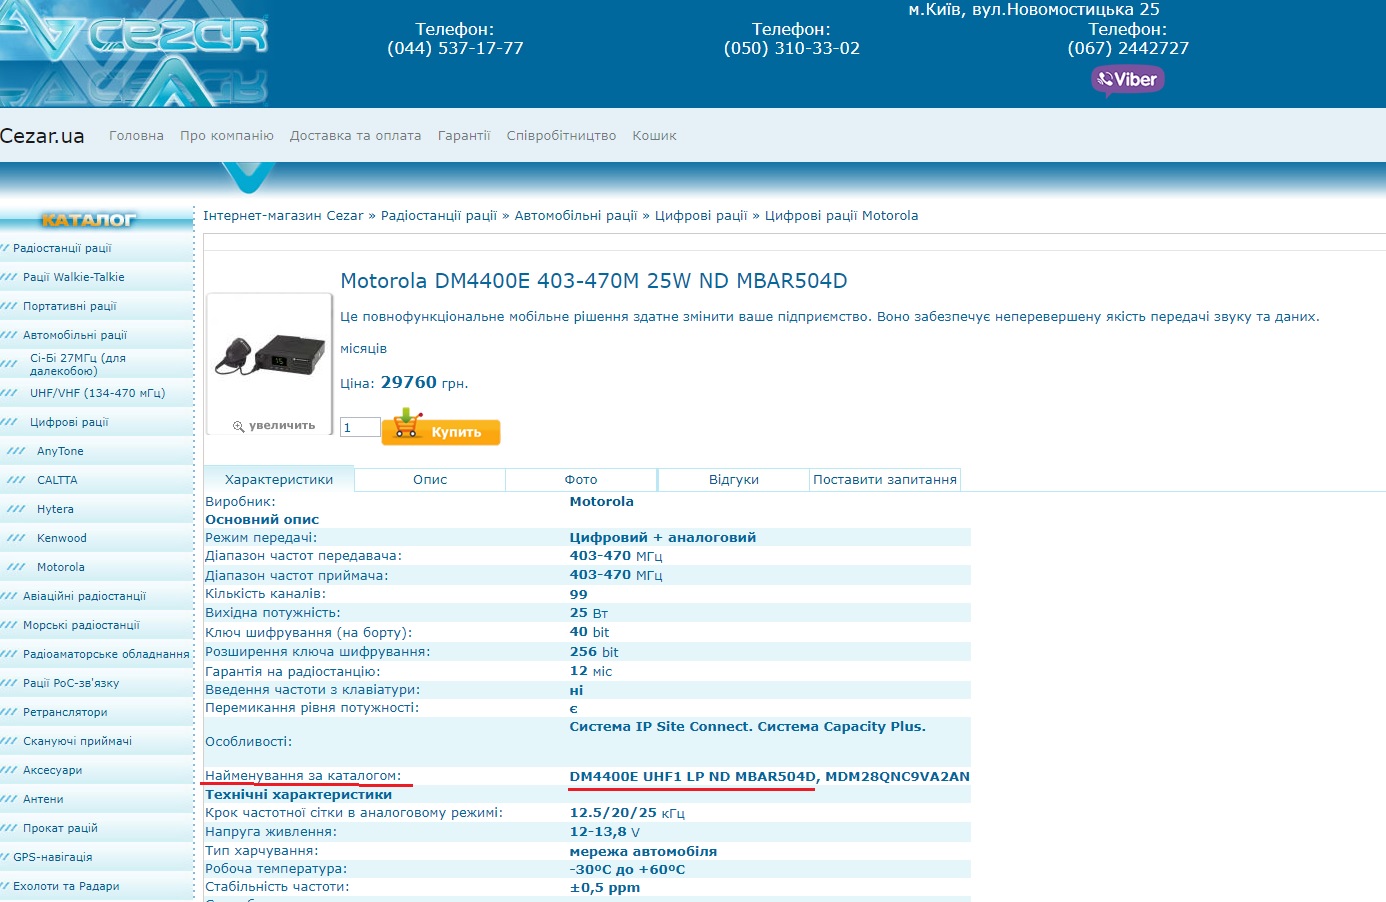Click the quantity input field

[360, 428]
